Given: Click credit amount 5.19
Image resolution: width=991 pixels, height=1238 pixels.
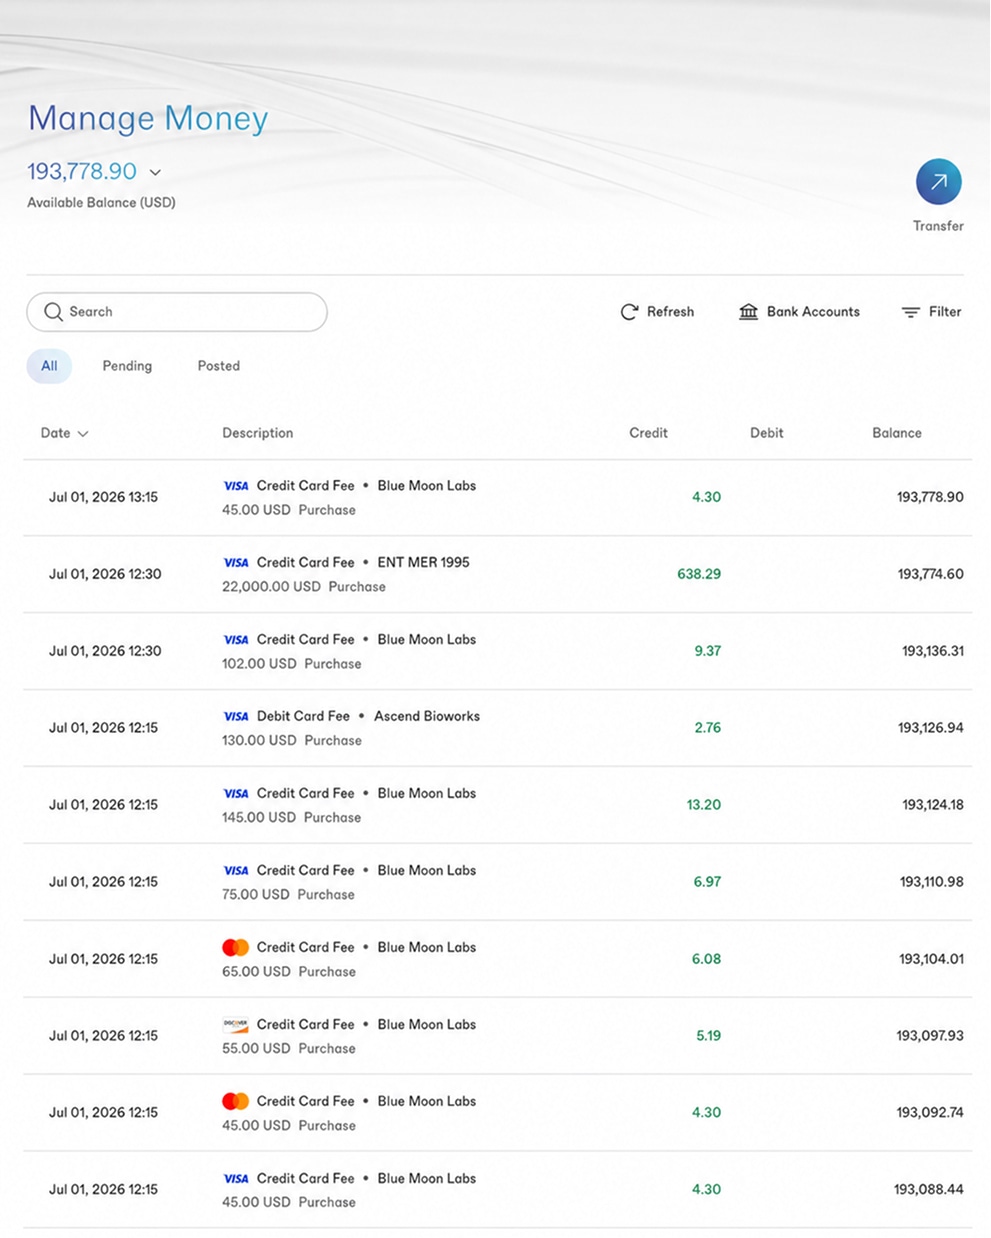Looking at the screenshot, I should click(708, 1036).
